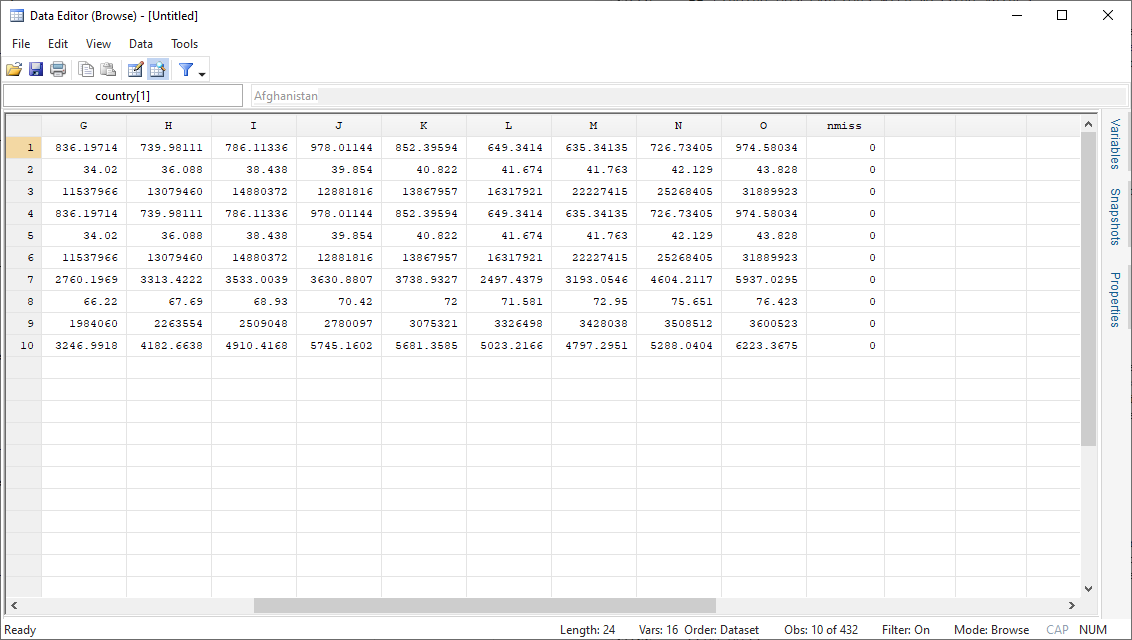1132x640 pixels.
Task: Click the vertical scrollbar up arrow
Action: (1088, 125)
